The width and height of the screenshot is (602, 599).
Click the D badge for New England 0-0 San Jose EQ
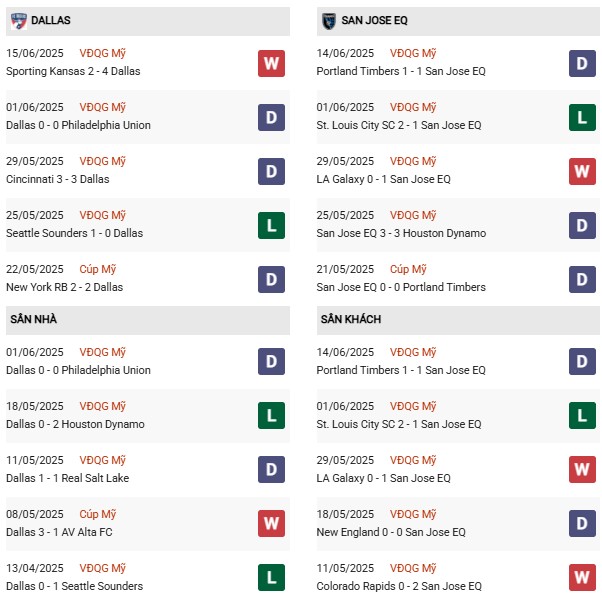[x=582, y=523]
